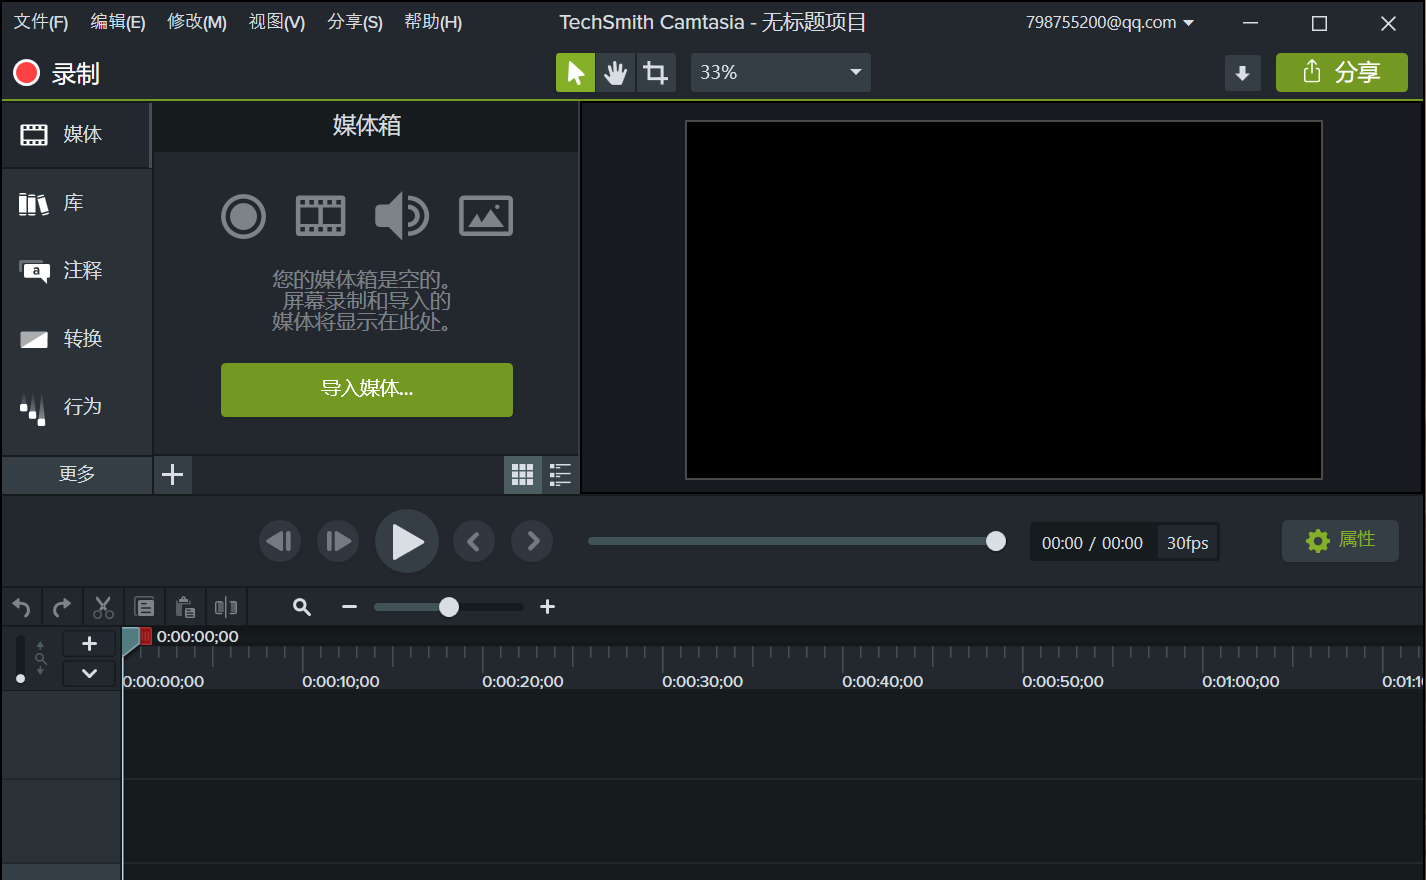The image size is (1426, 880).
Task: Open the 修改(M) menu
Action: (197, 22)
